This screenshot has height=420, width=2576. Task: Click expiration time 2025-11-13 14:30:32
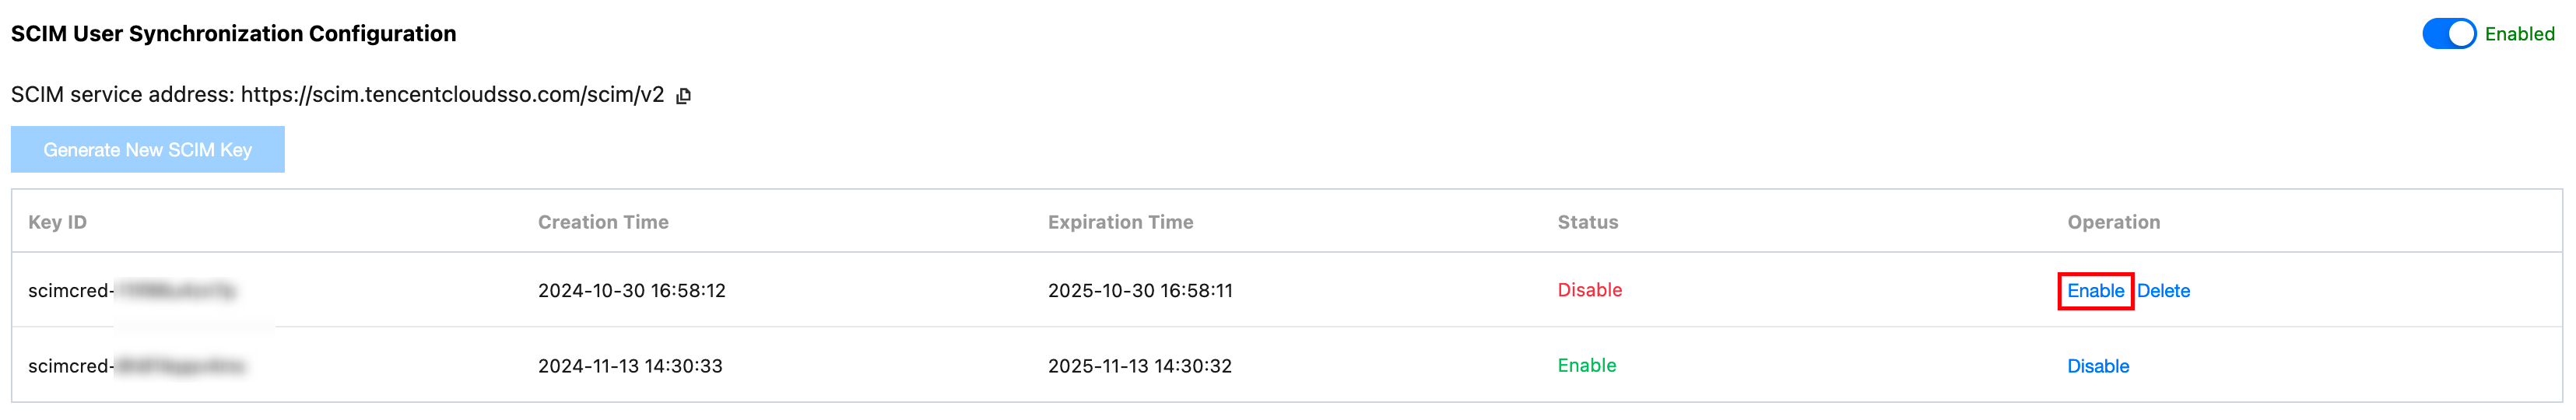coord(1139,366)
